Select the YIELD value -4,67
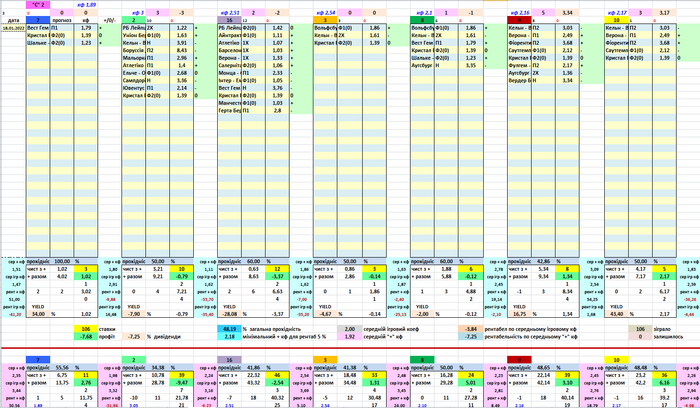The image size is (700, 408). tap(325, 314)
